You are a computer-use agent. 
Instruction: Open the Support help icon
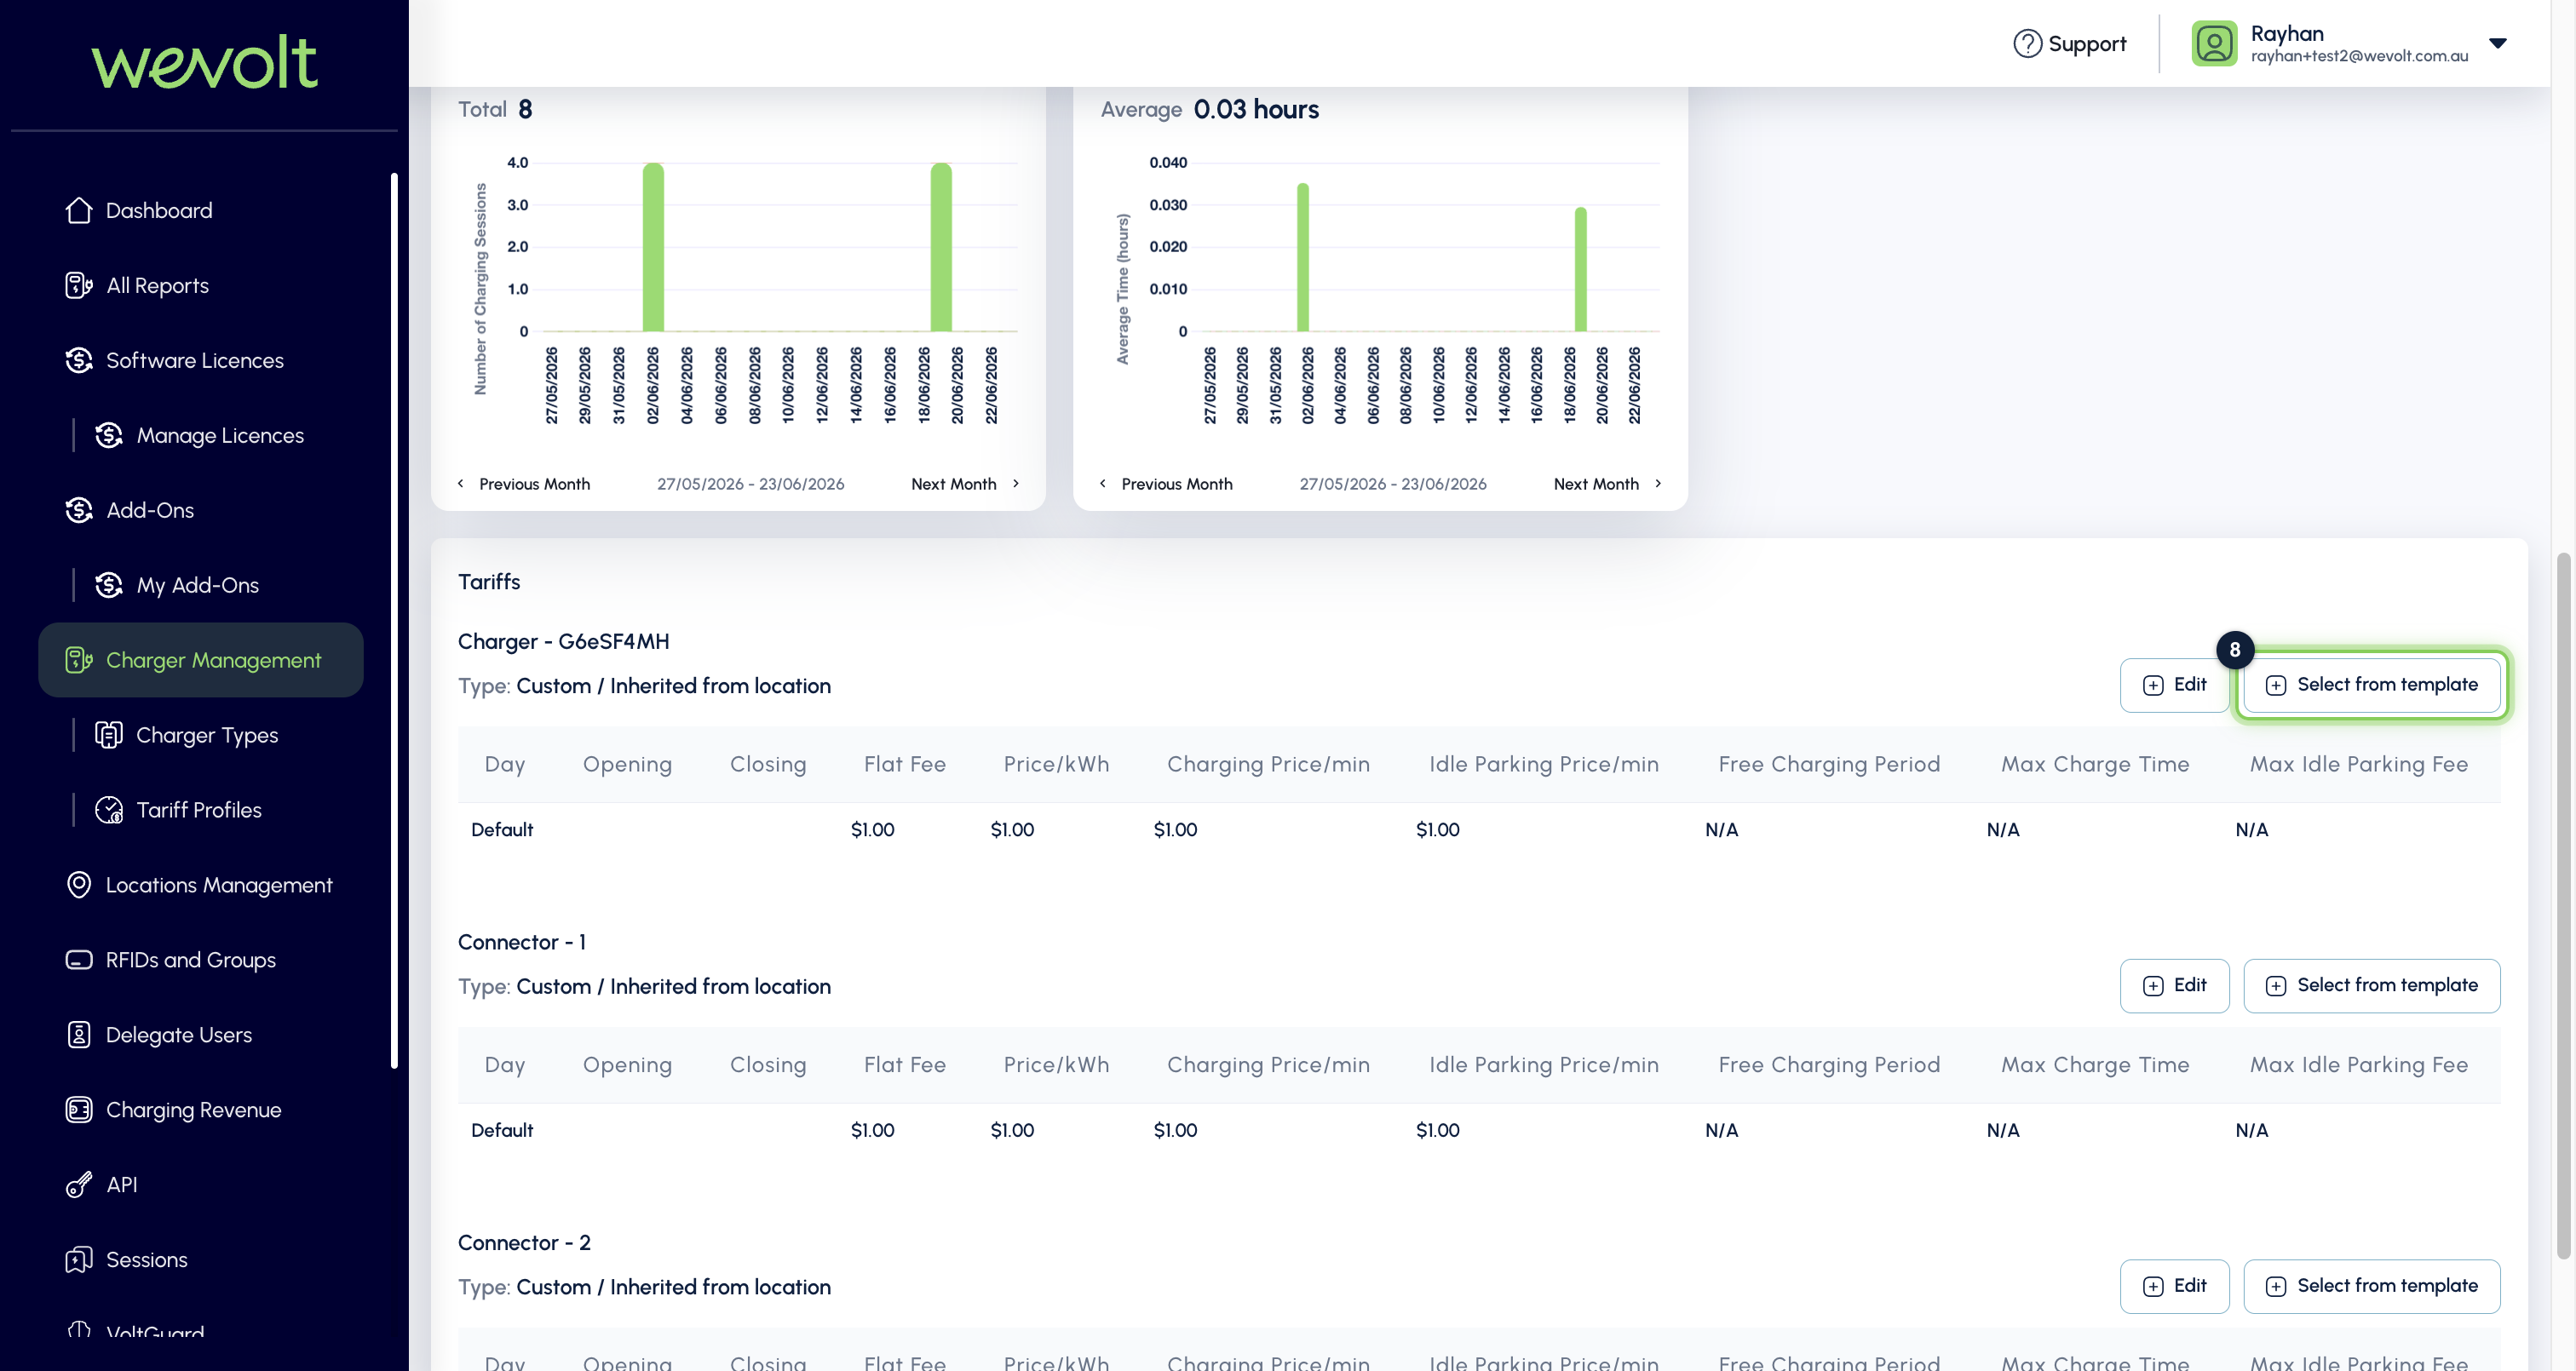(x=2027, y=43)
